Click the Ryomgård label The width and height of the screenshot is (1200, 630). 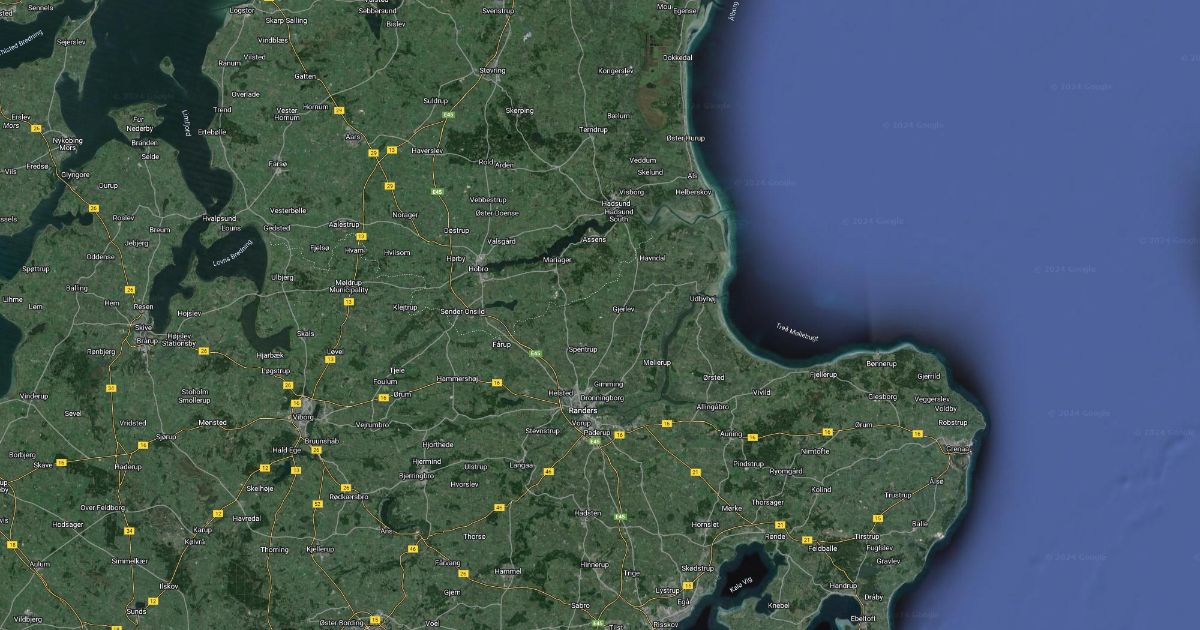(x=785, y=470)
